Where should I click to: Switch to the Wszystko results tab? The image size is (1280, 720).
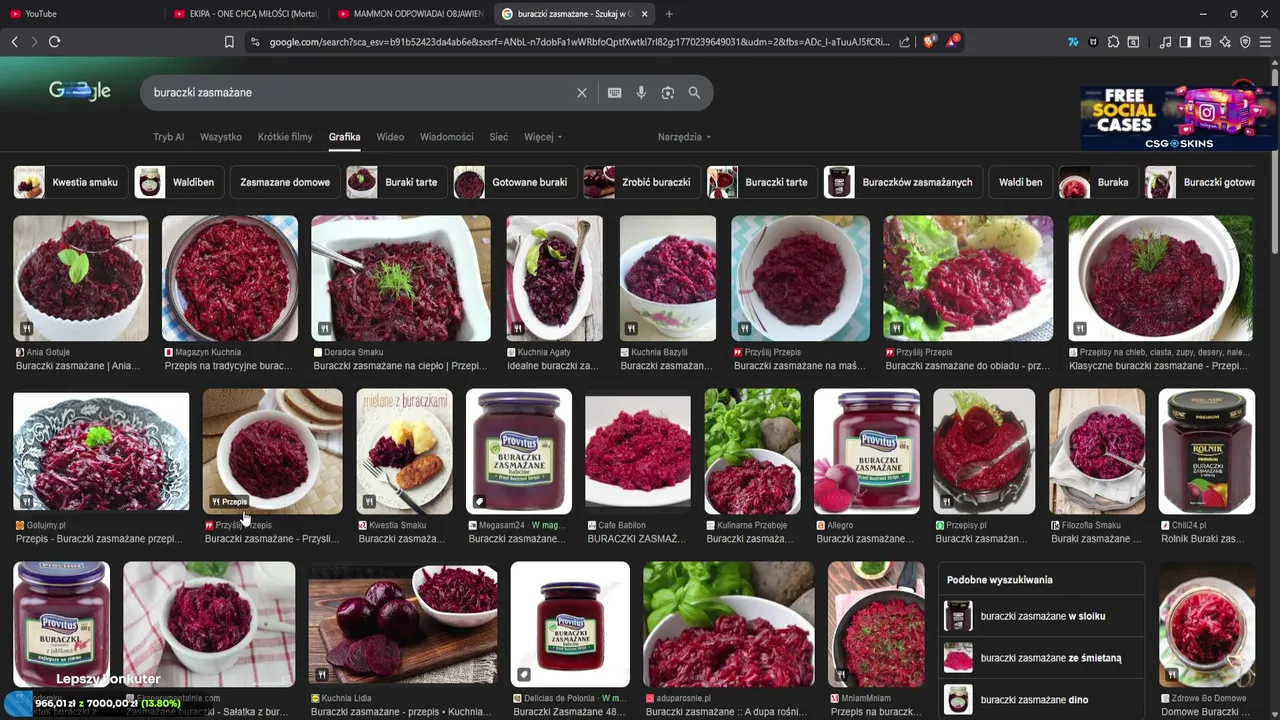tap(221, 137)
